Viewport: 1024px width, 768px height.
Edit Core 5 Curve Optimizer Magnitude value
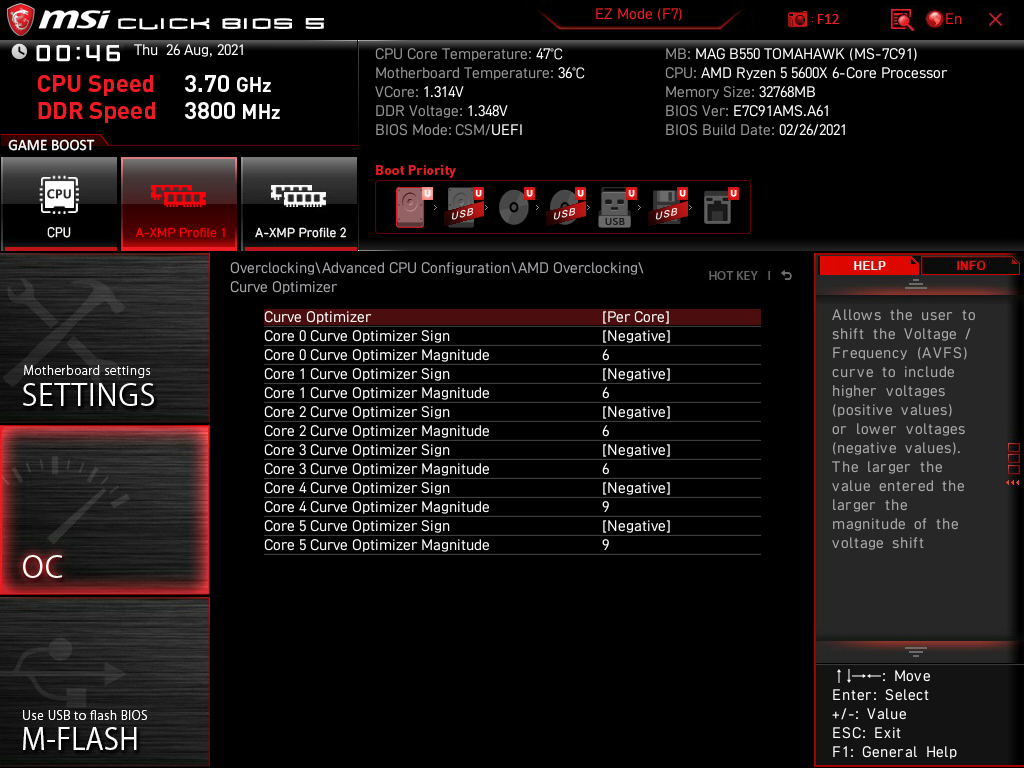click(x=512, y=545)
